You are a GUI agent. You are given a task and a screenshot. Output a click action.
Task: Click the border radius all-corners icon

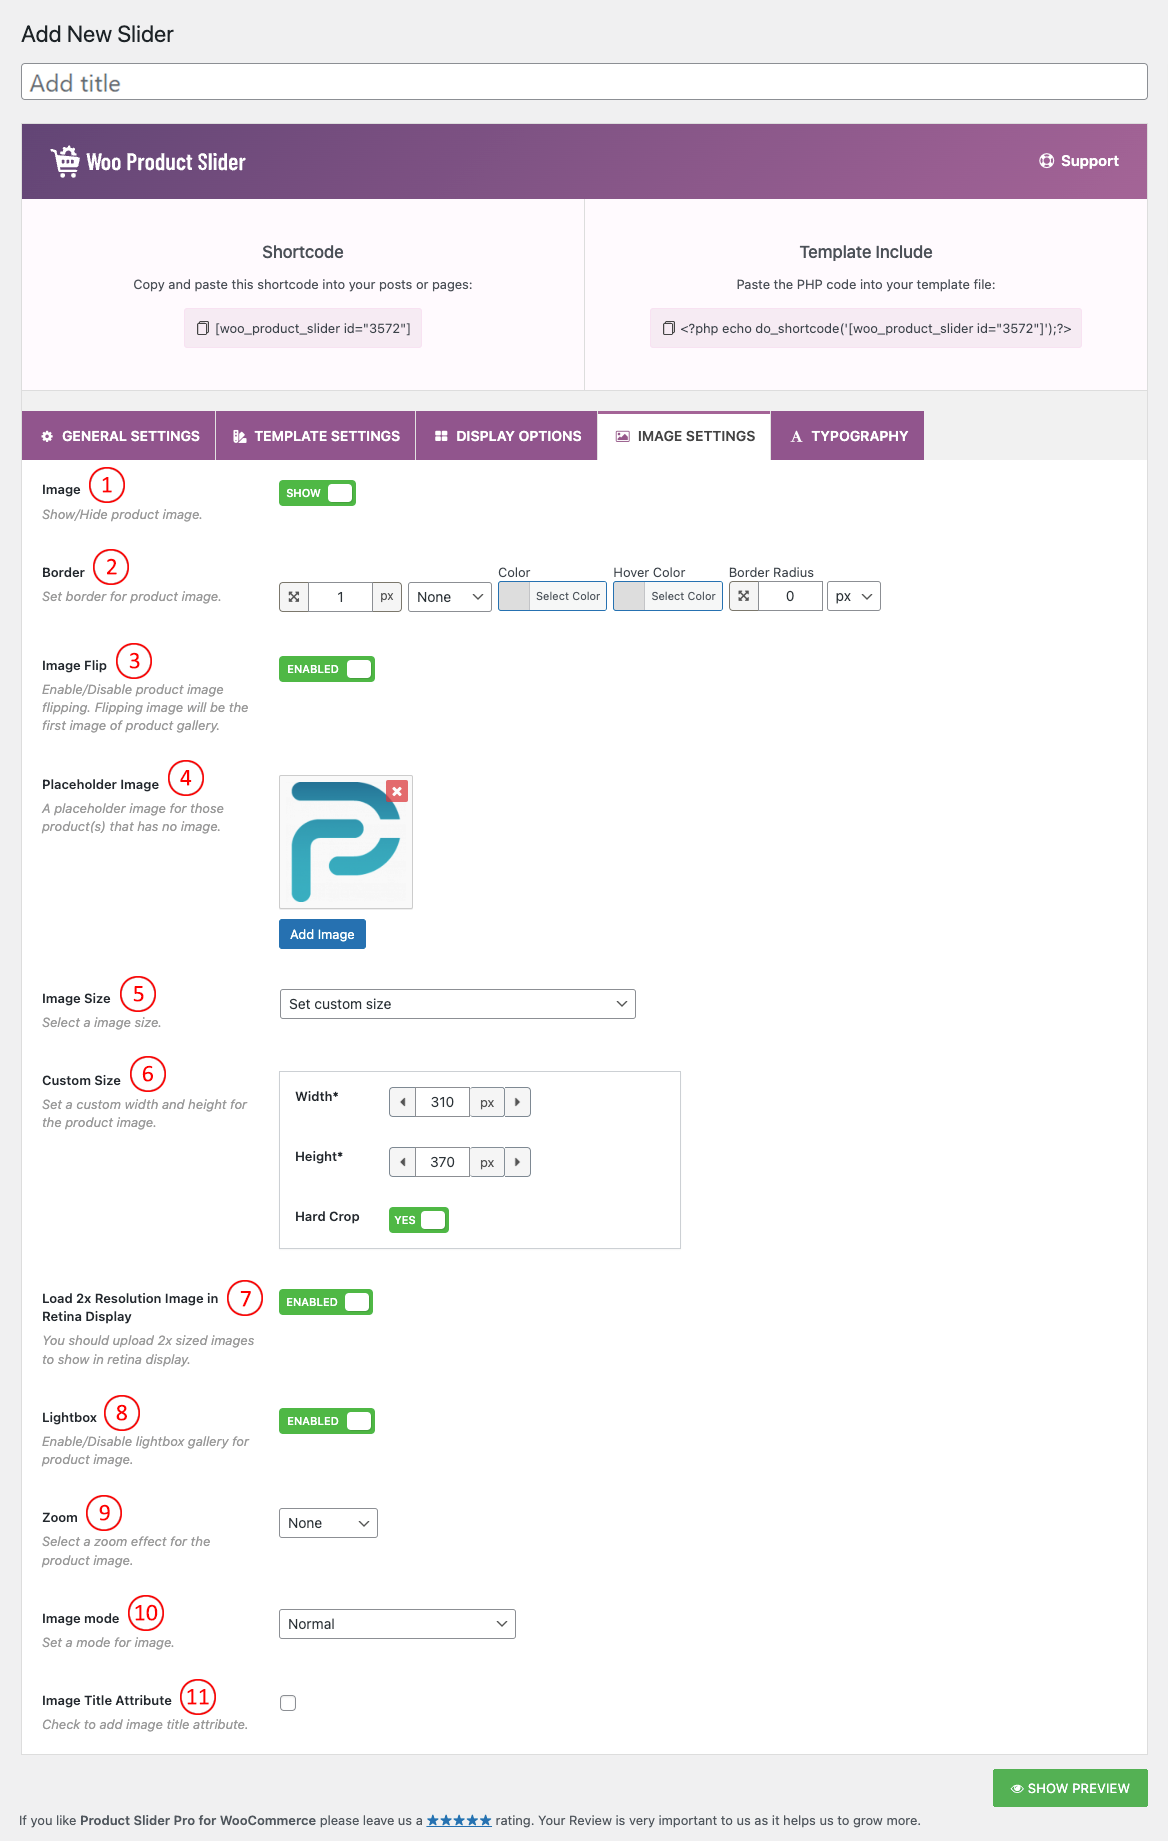(x=744, y=596)
